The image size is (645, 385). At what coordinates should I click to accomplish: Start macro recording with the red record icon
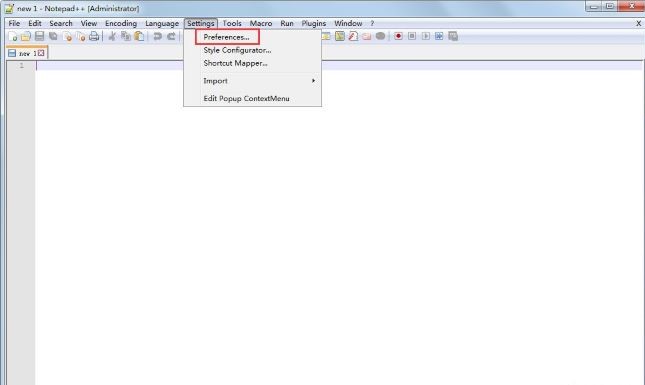(398, 36)
